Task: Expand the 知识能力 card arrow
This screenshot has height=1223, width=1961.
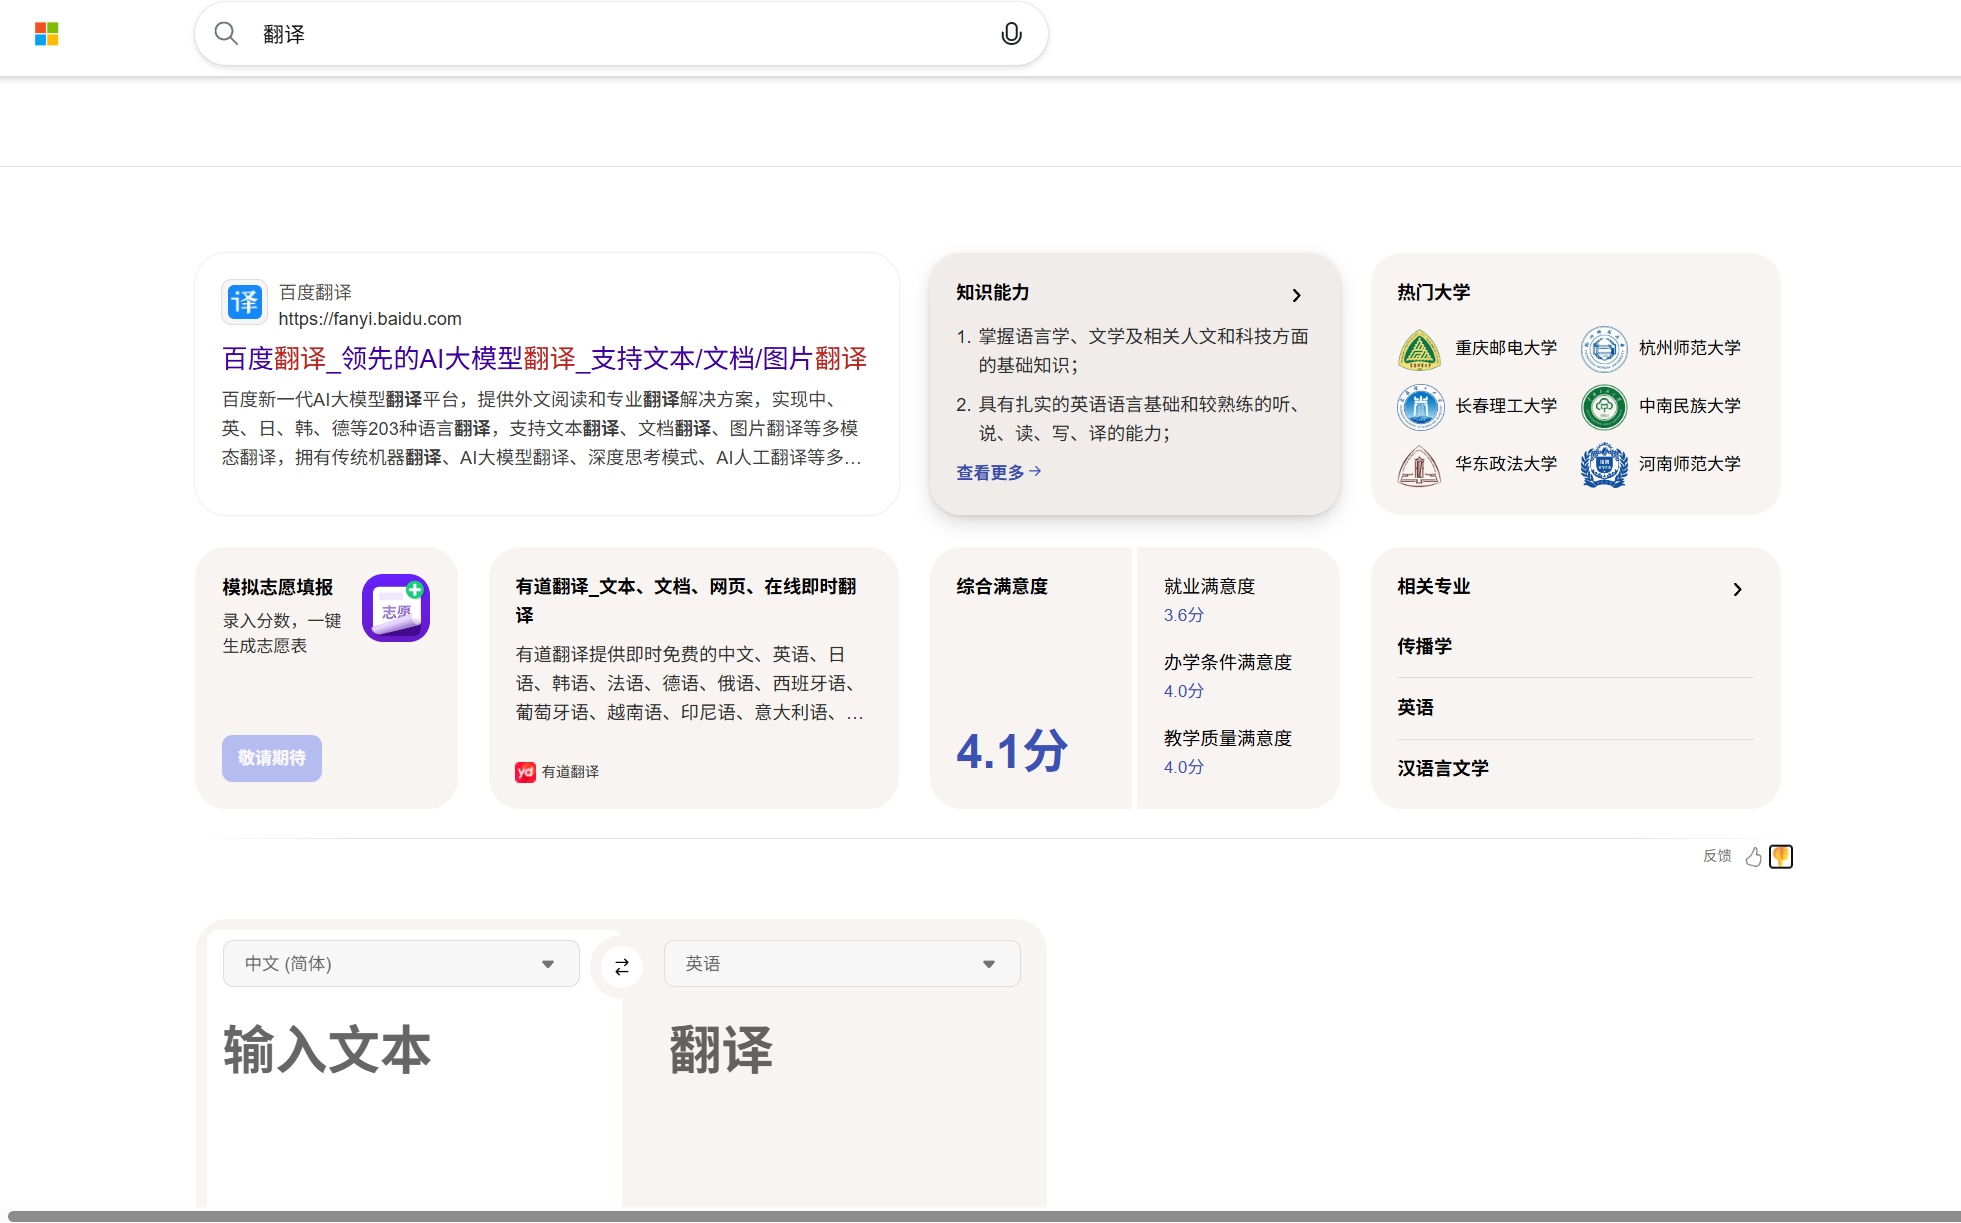Action: pos(1296,295)
